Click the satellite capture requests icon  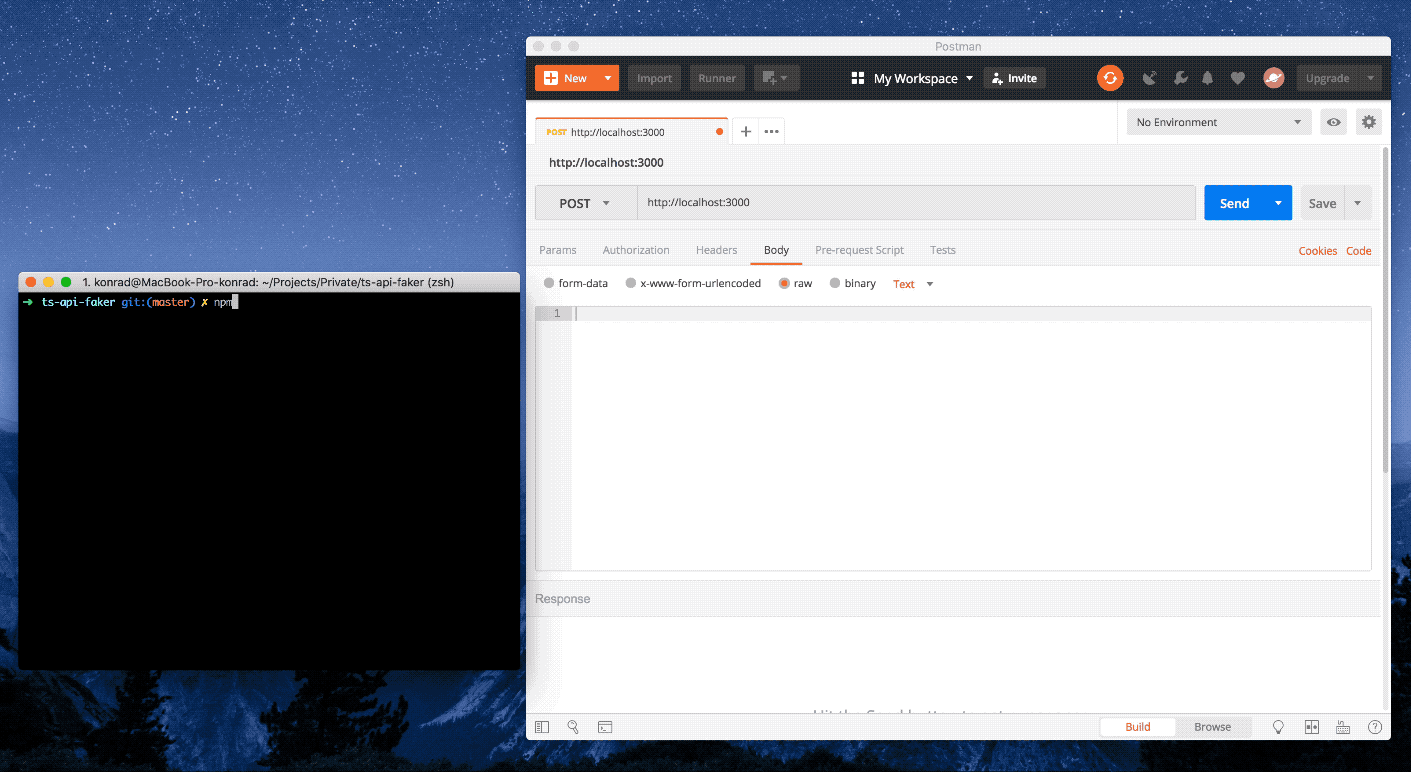[x=1150, y=78]
